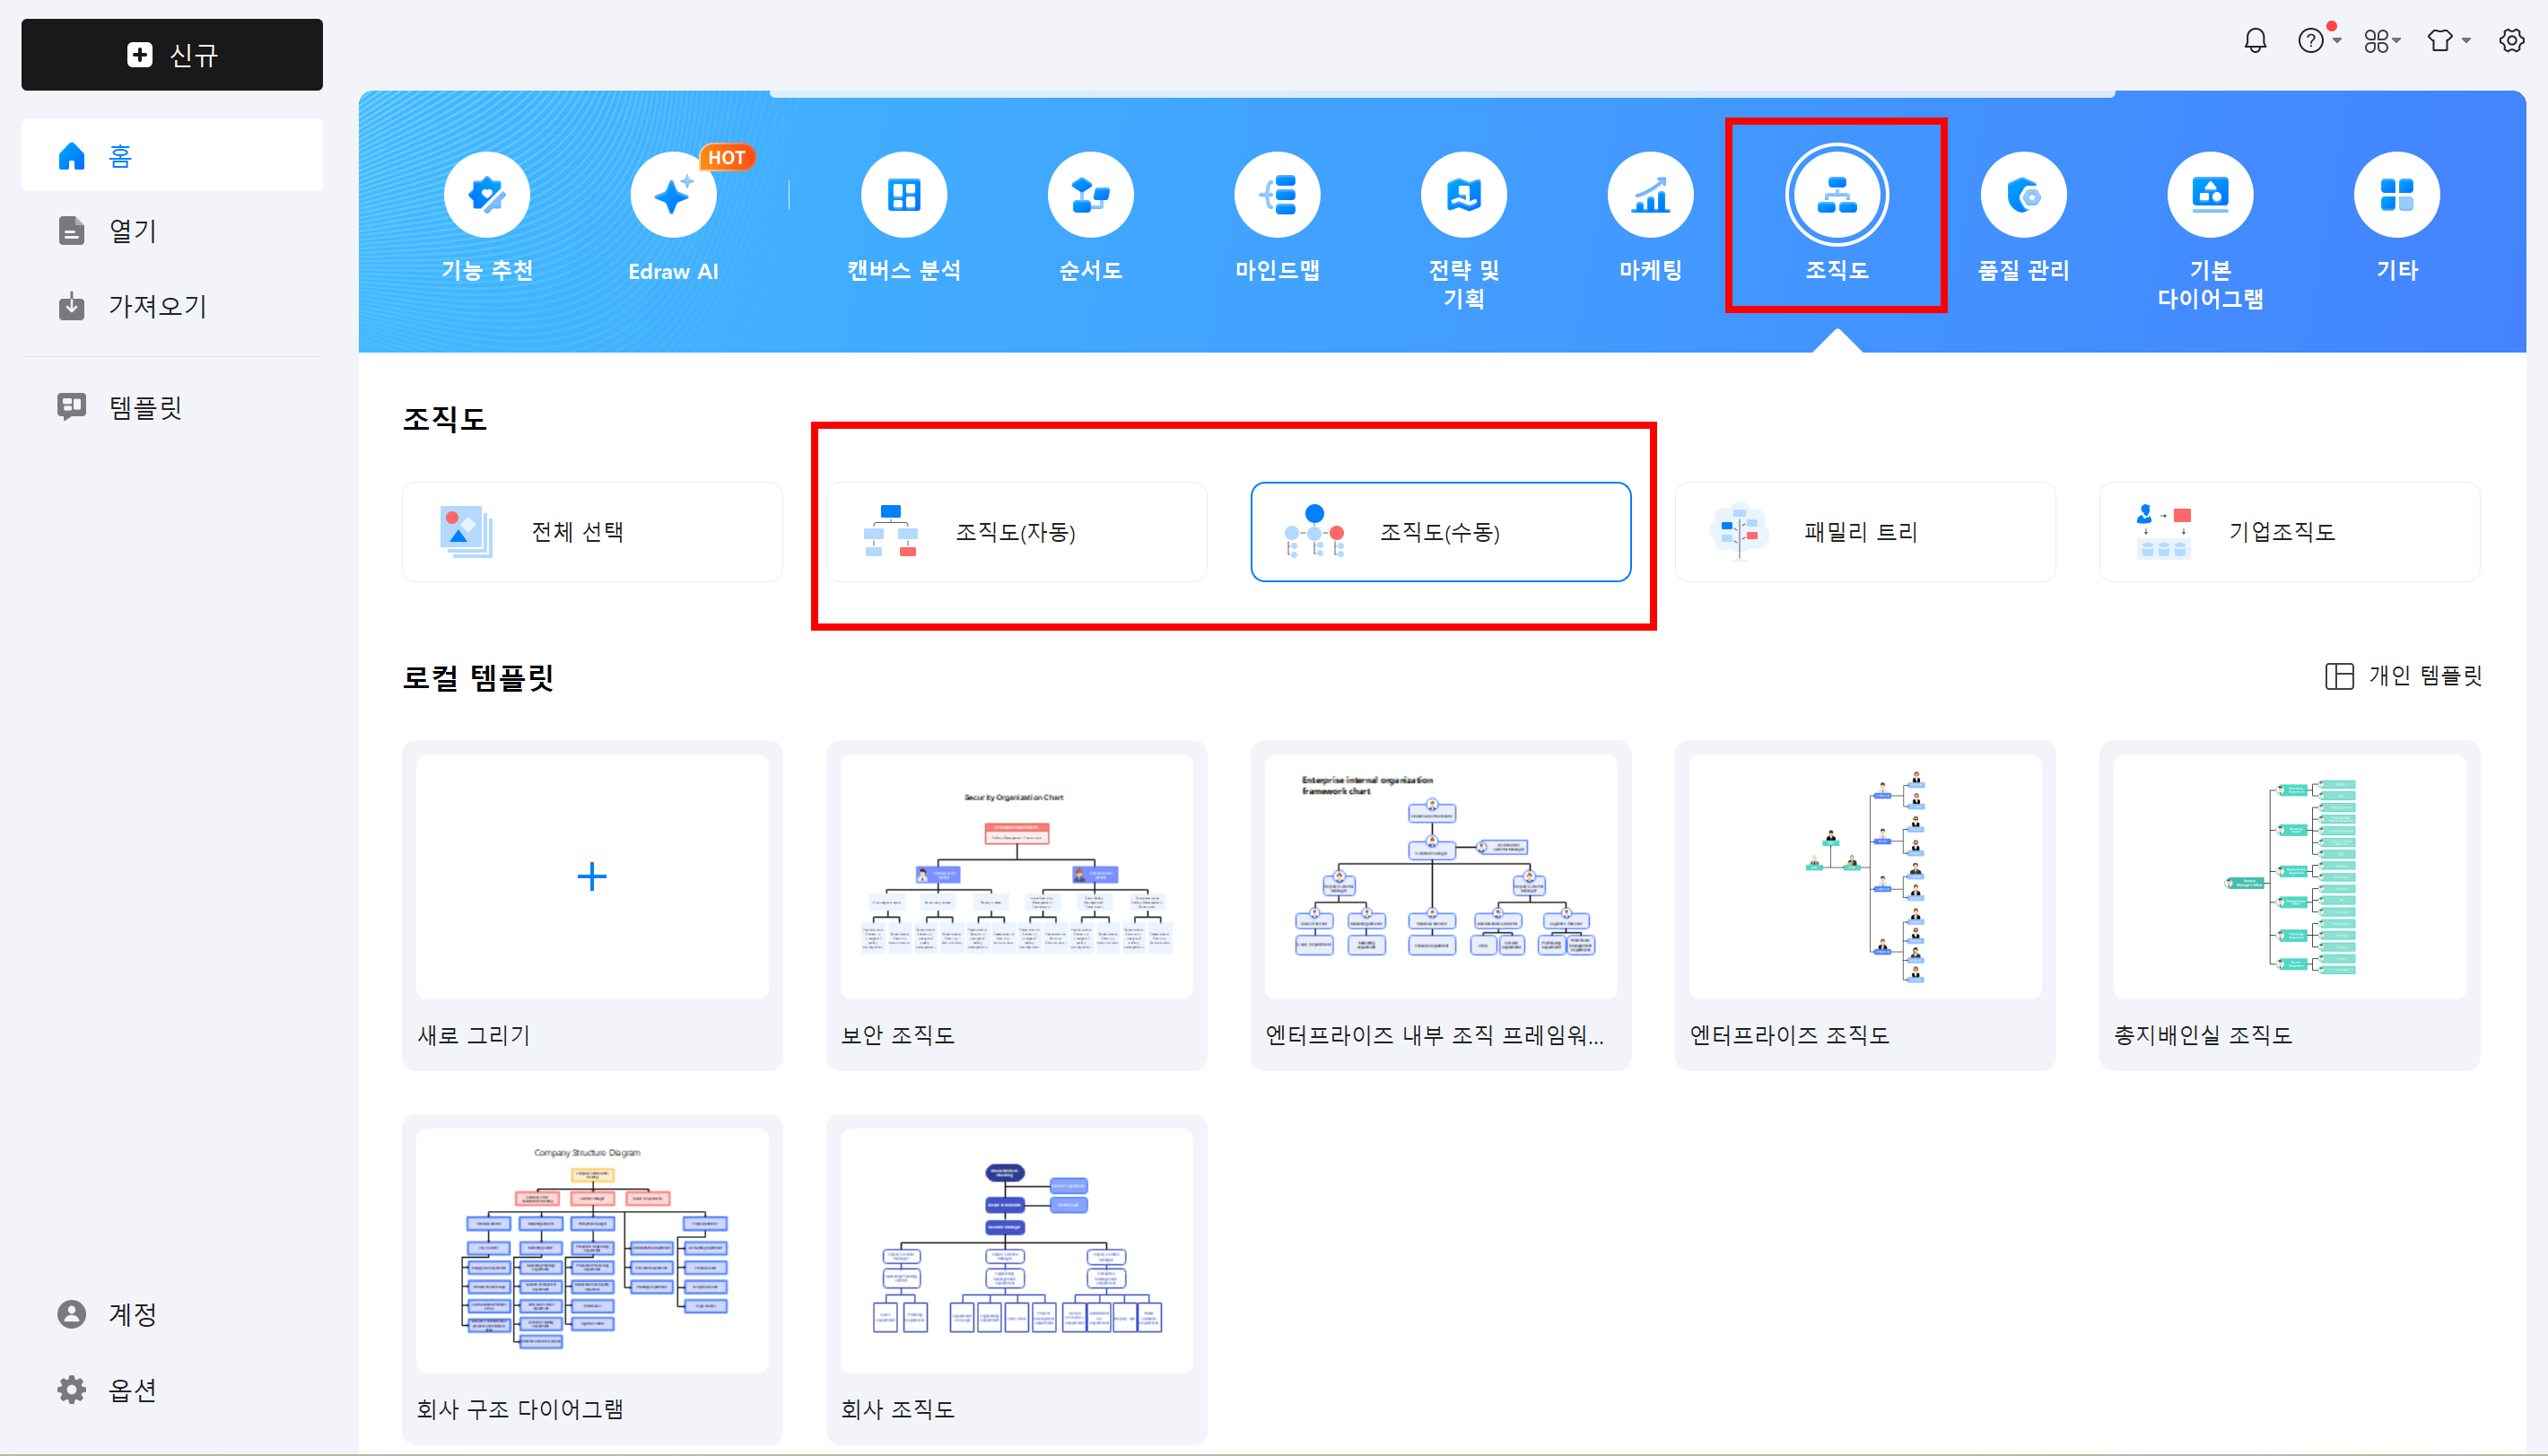Go to 템플릿 templates in sidebar
The width and height of the screenshot is (2548, 1456).
click(x=172, y=407)
